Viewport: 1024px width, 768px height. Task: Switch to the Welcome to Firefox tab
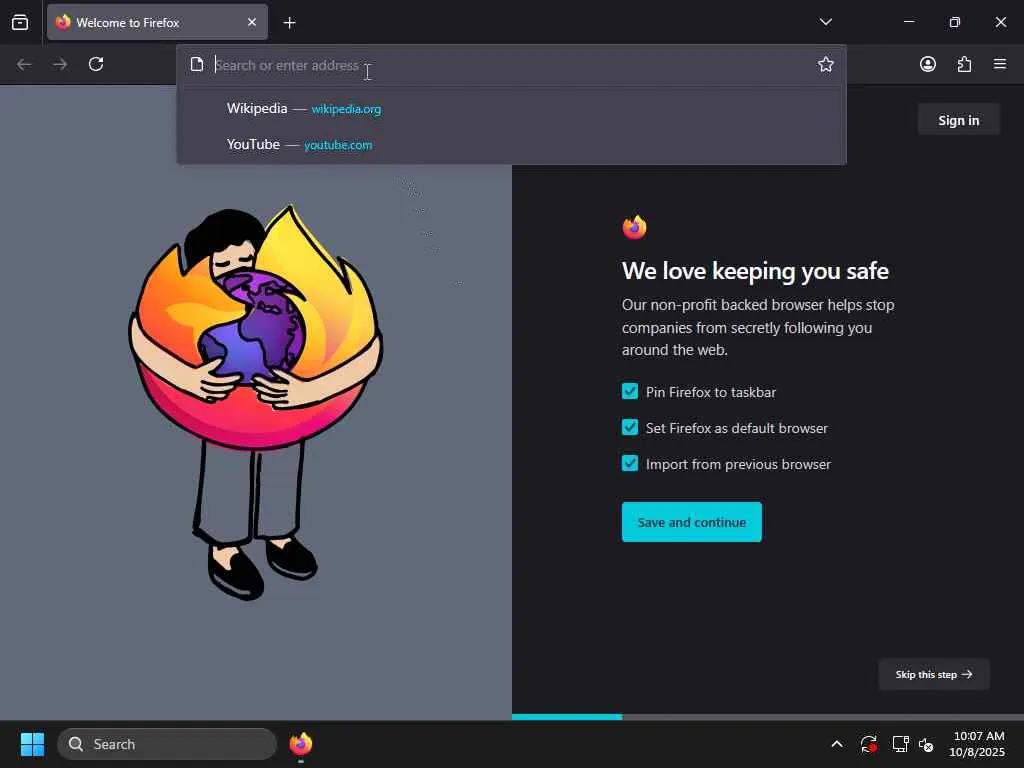157,22
